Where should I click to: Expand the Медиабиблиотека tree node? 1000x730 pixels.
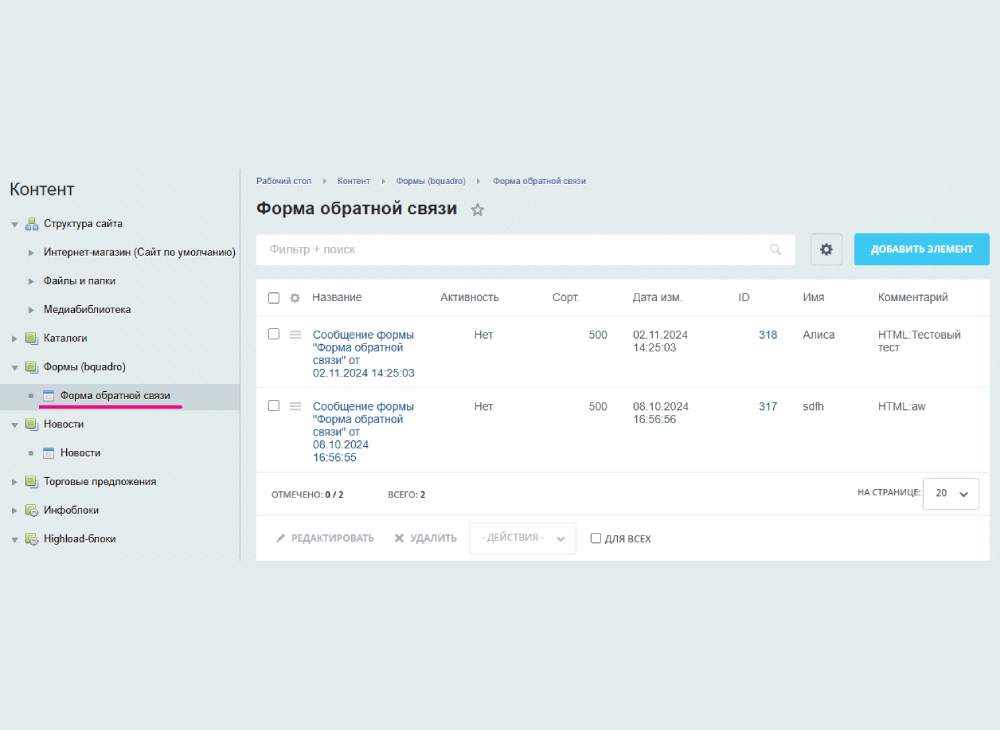click(x=31, y=310)
